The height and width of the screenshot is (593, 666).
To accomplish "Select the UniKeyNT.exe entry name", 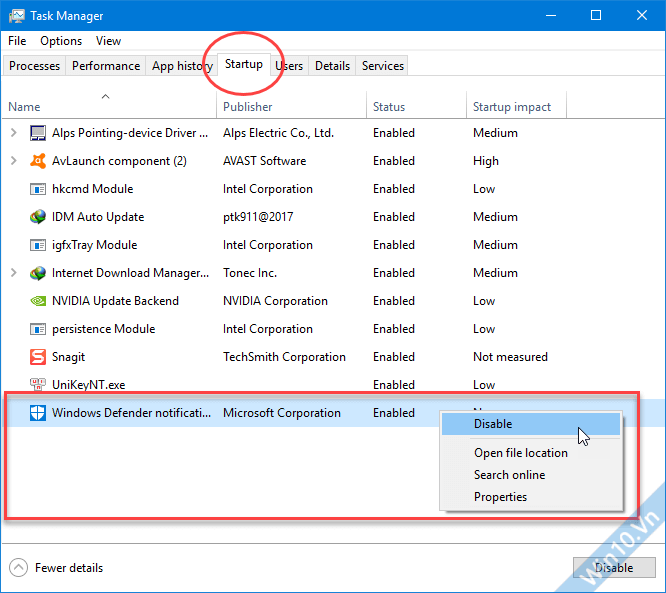I will pos(88,385).
